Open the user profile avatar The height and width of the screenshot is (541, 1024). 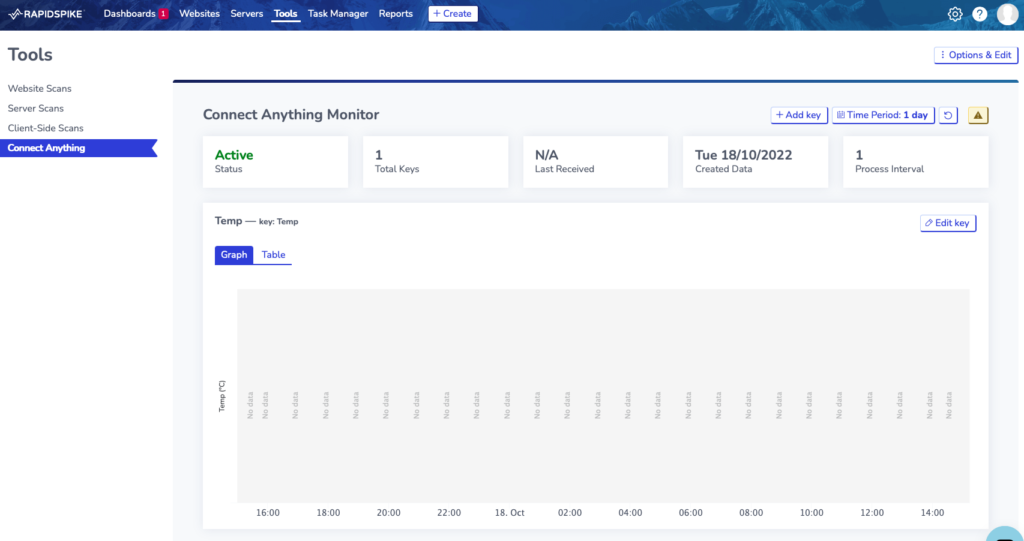click(x=1008, y=14)
